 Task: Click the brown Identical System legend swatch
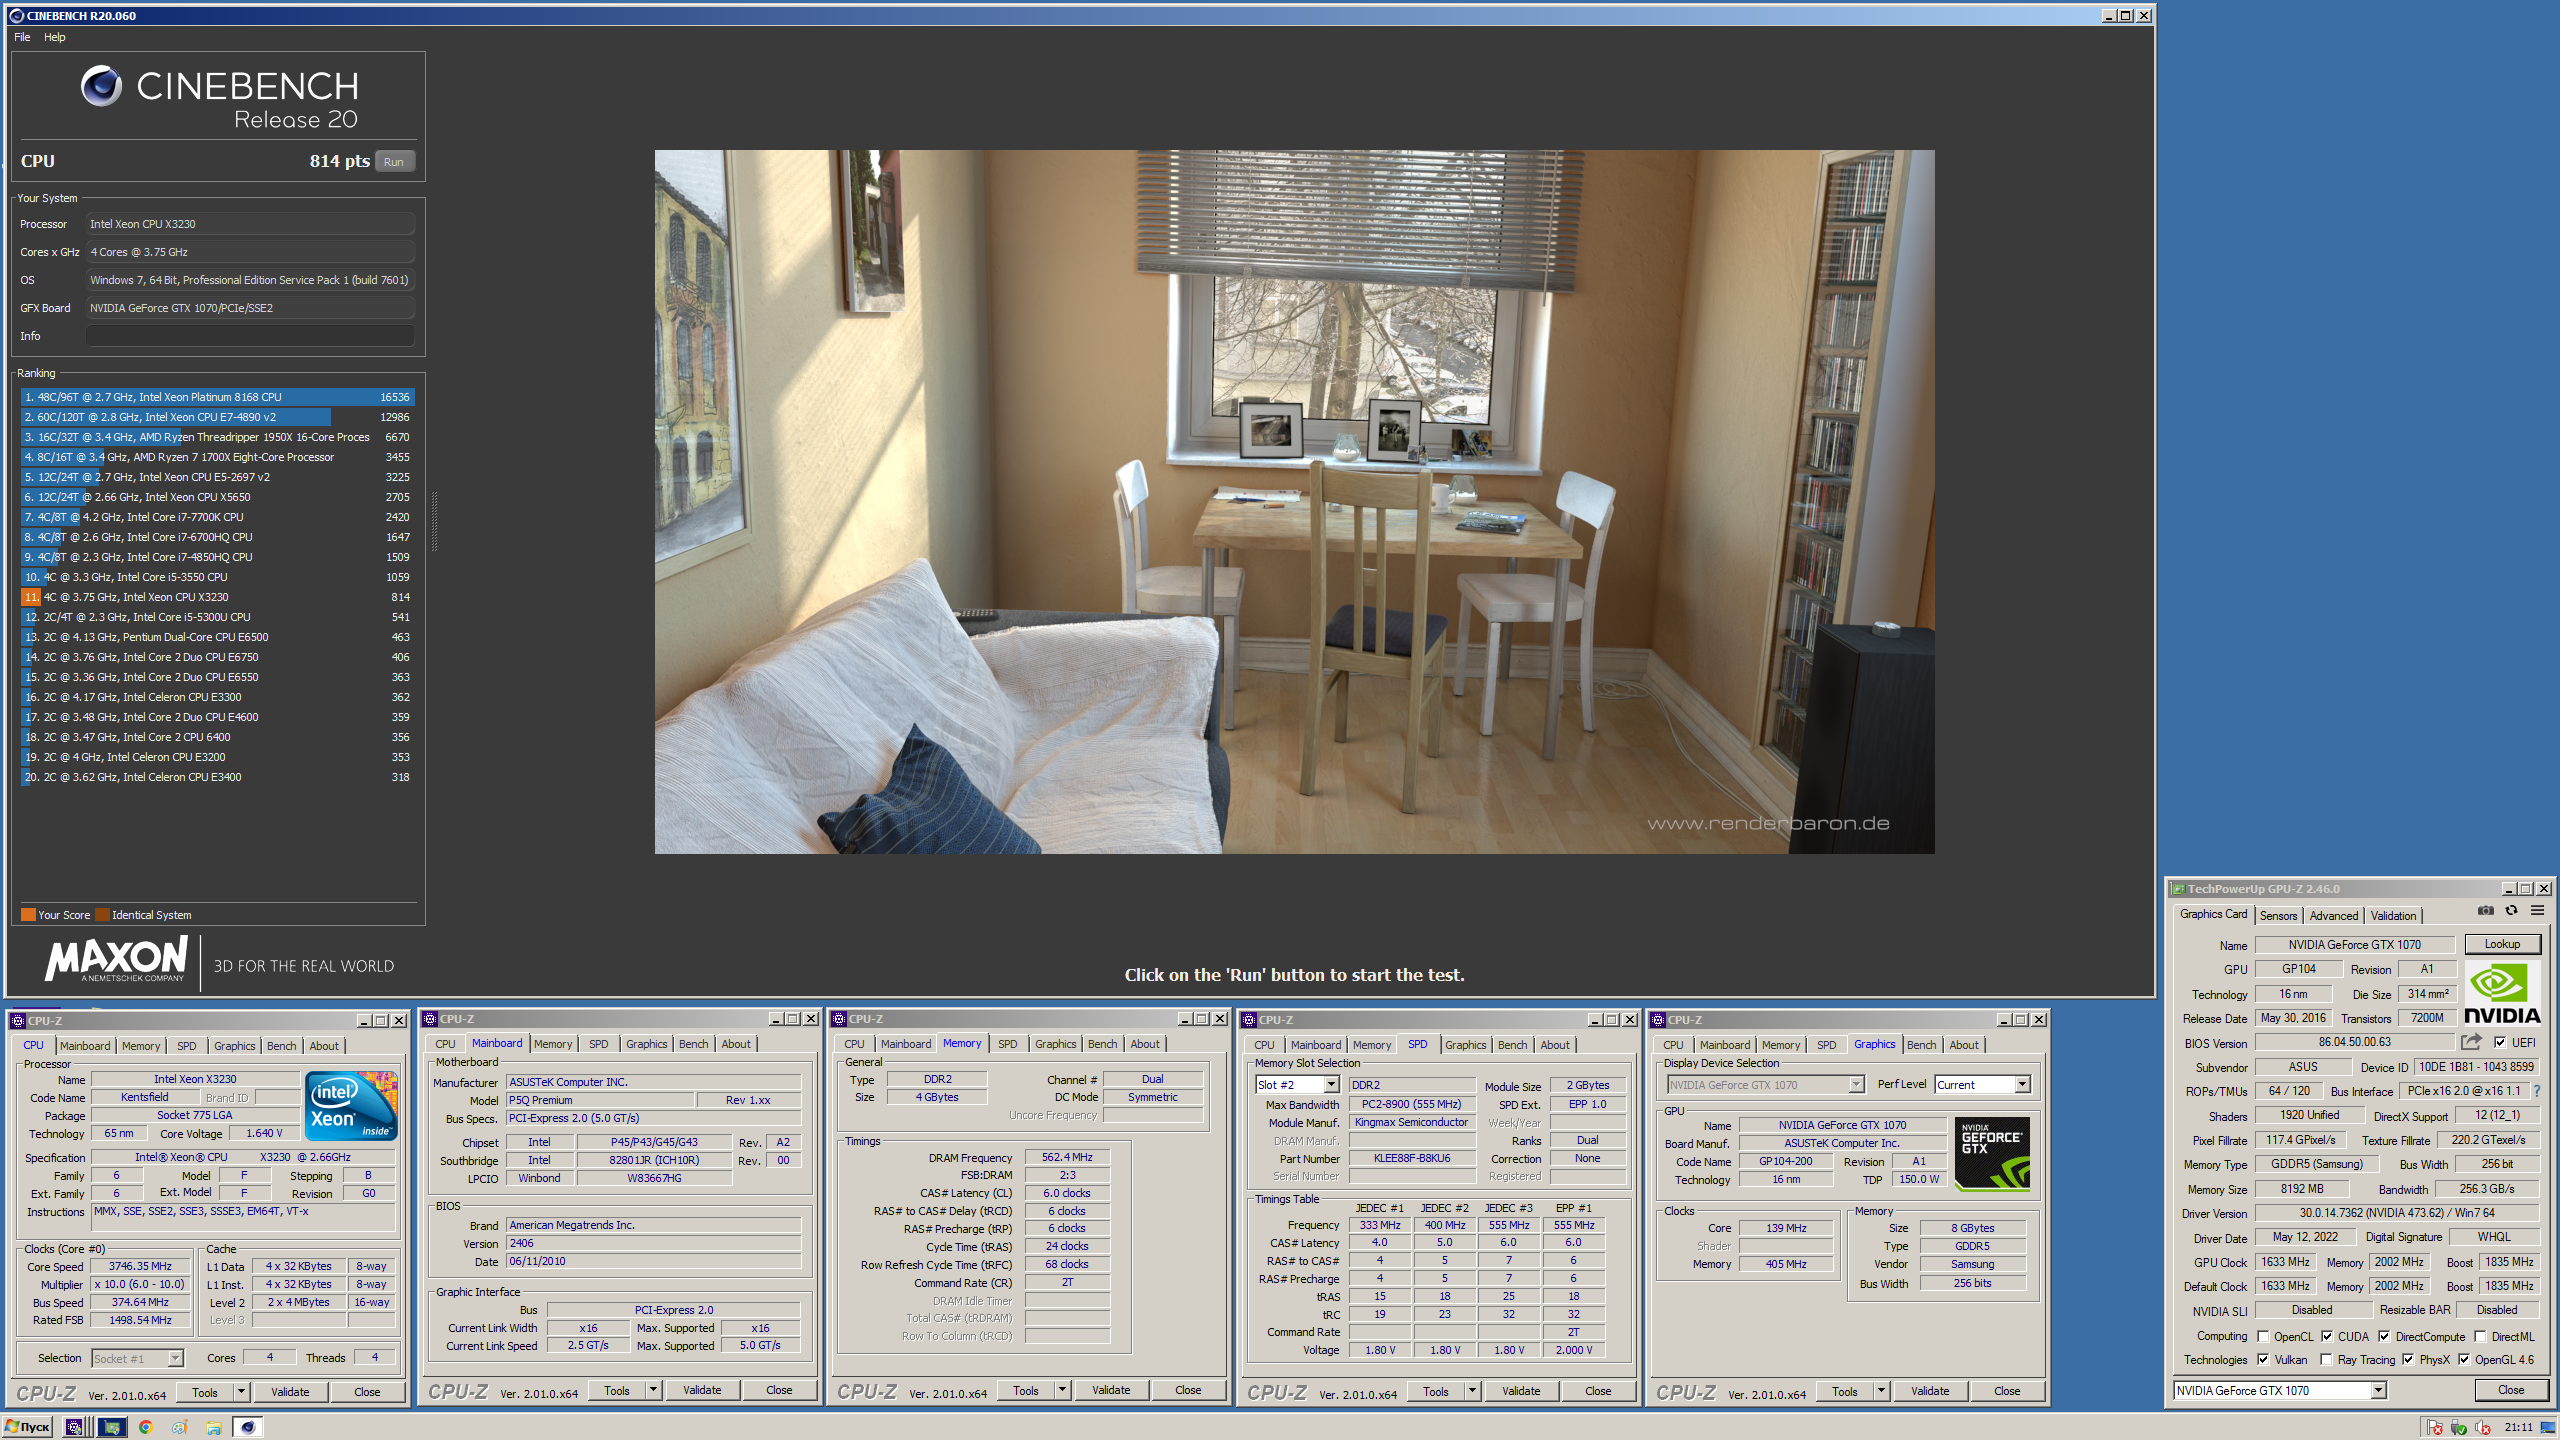click(102, 914)
